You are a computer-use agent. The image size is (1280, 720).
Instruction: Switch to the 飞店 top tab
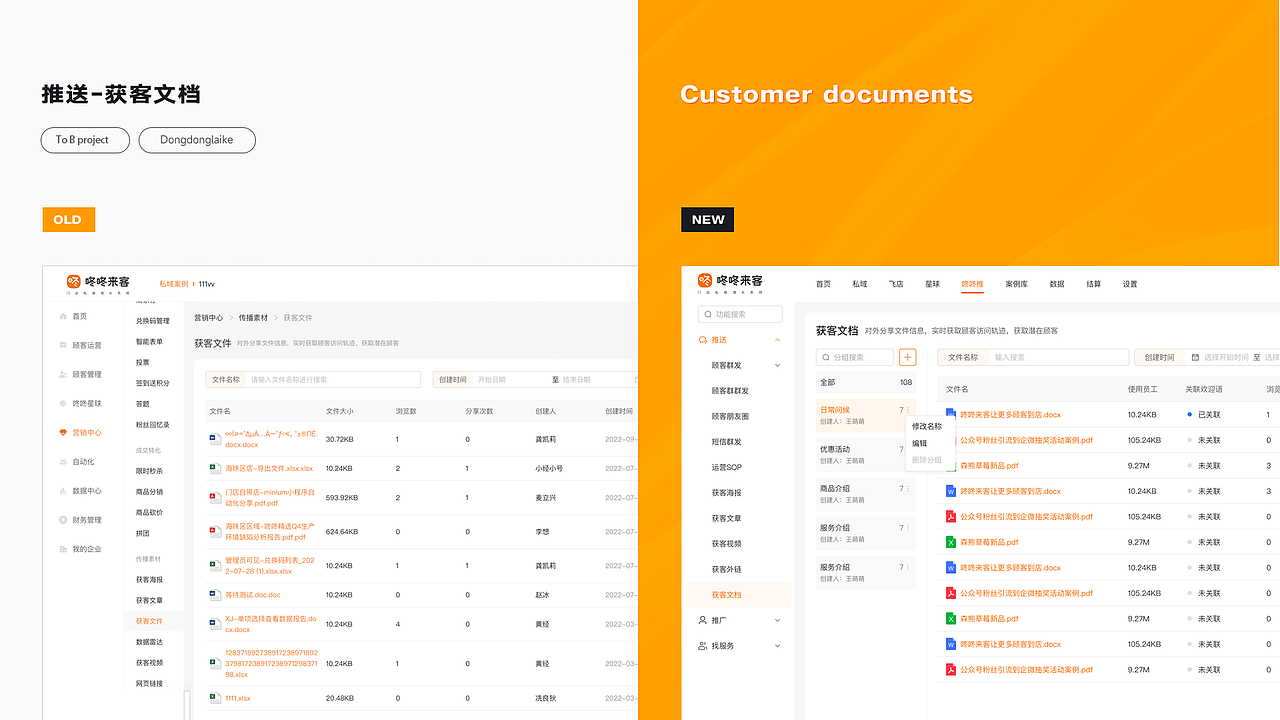pos(896,284)
